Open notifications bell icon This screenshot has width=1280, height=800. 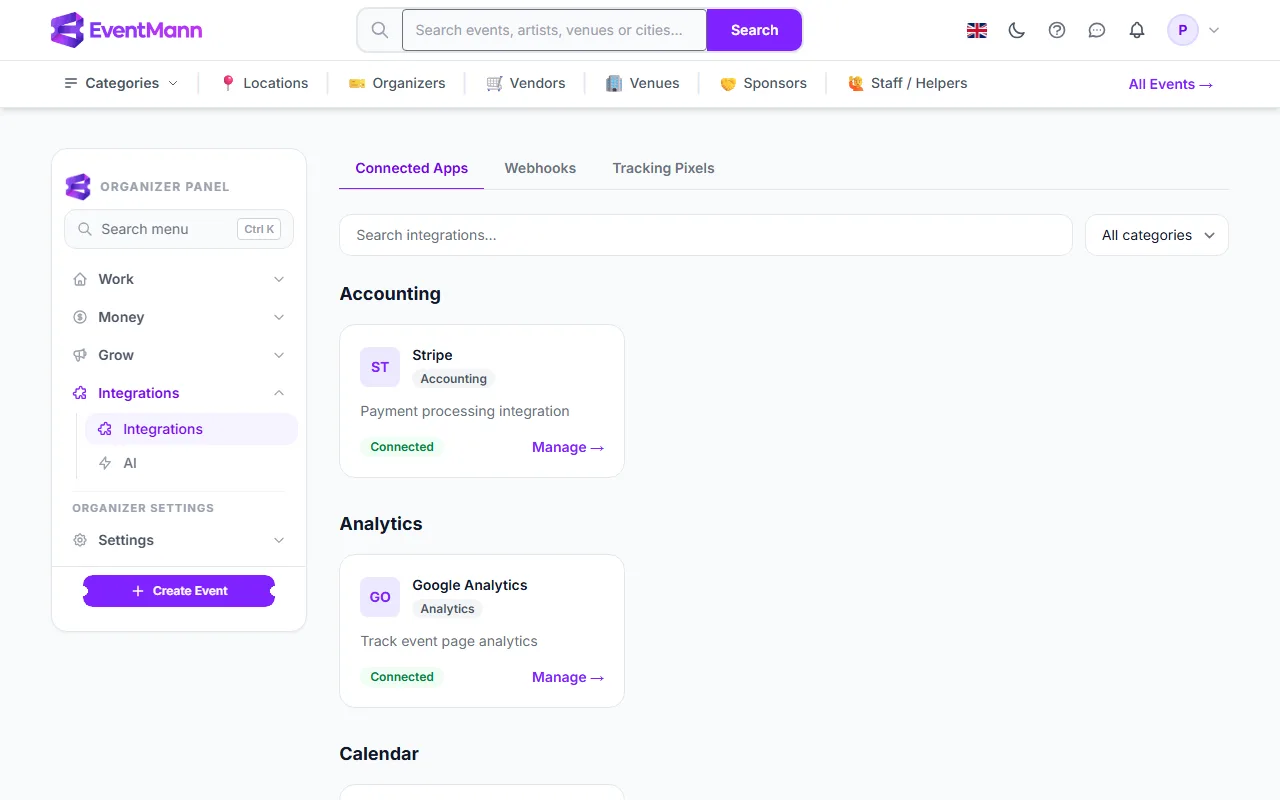[x=1137, y=30]
